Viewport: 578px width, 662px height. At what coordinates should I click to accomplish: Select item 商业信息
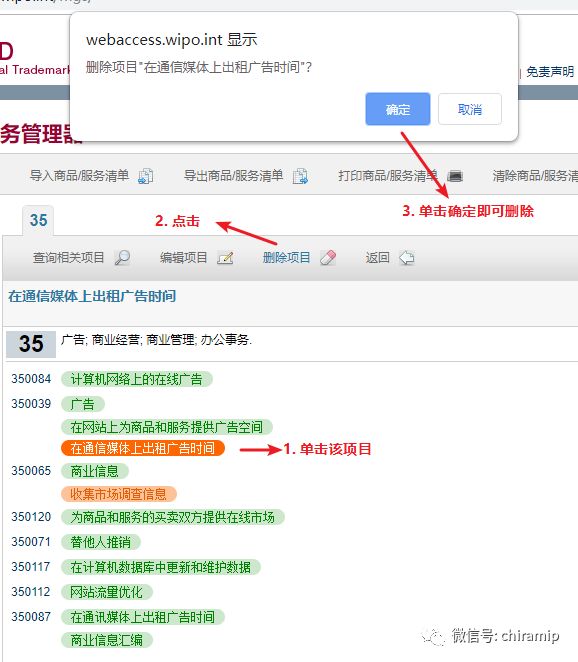click(x=95, y=471)
